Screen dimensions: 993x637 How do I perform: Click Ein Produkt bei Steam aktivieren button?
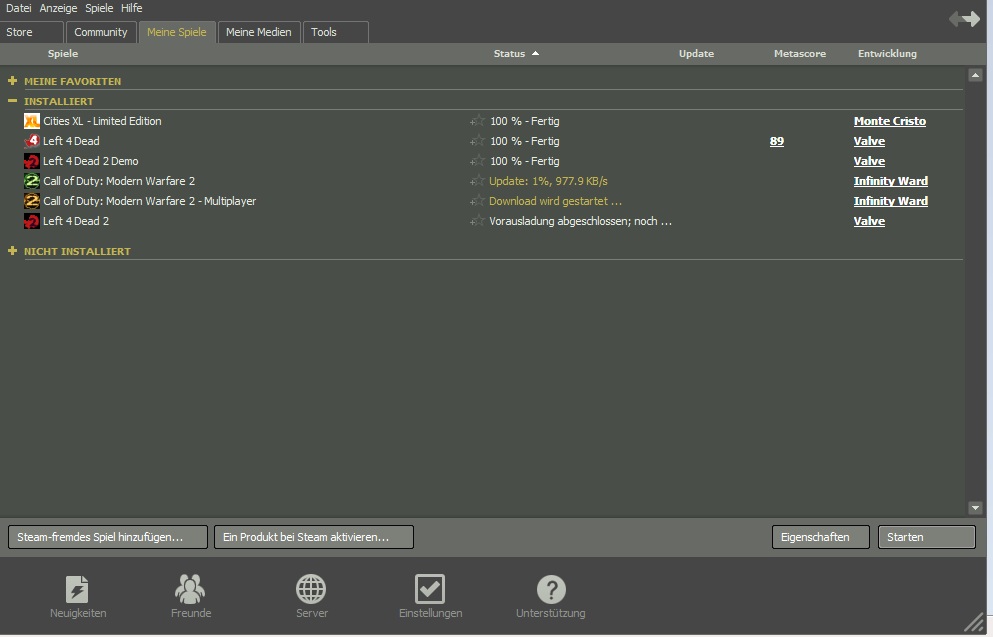(x=313, y=537)
